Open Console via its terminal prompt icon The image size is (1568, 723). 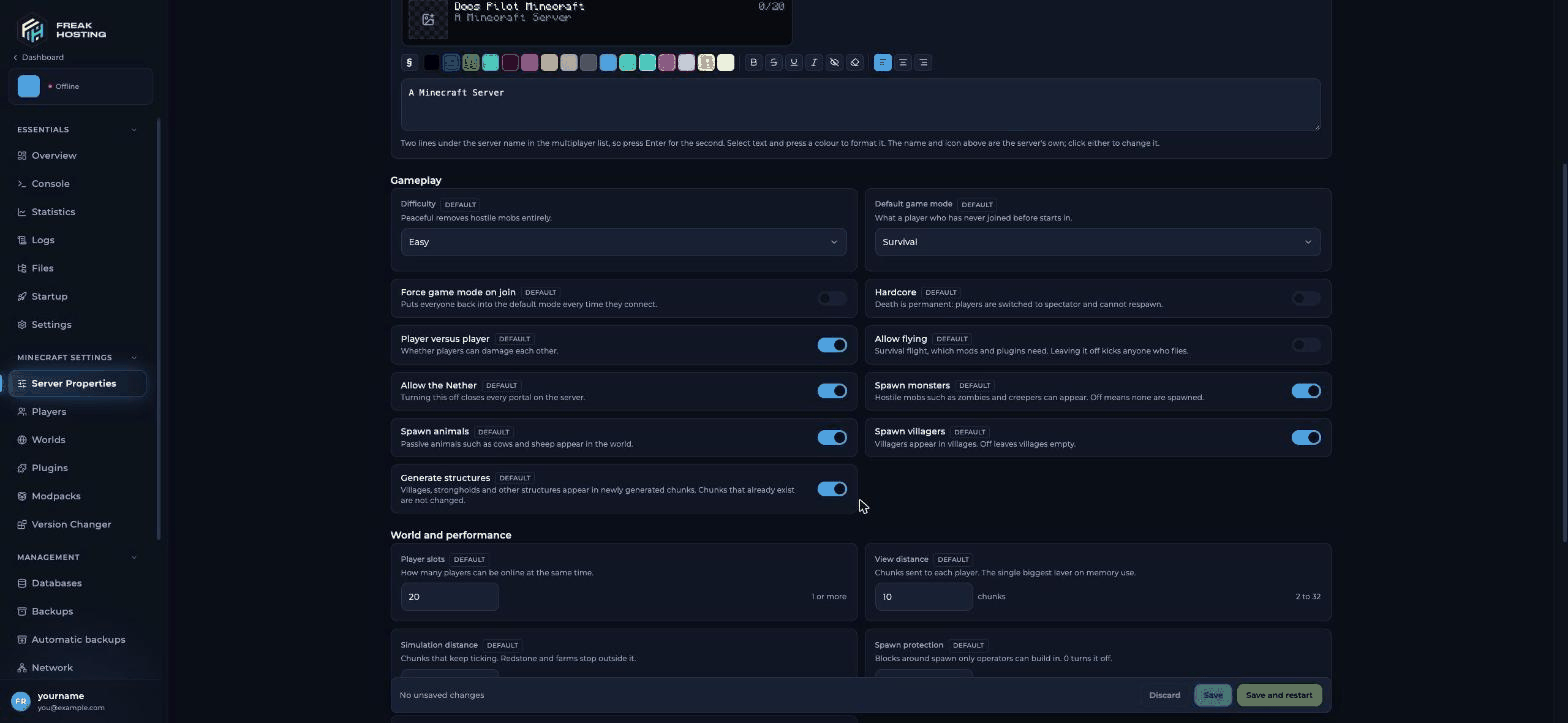pyautogui.click(x=22, y=184)
